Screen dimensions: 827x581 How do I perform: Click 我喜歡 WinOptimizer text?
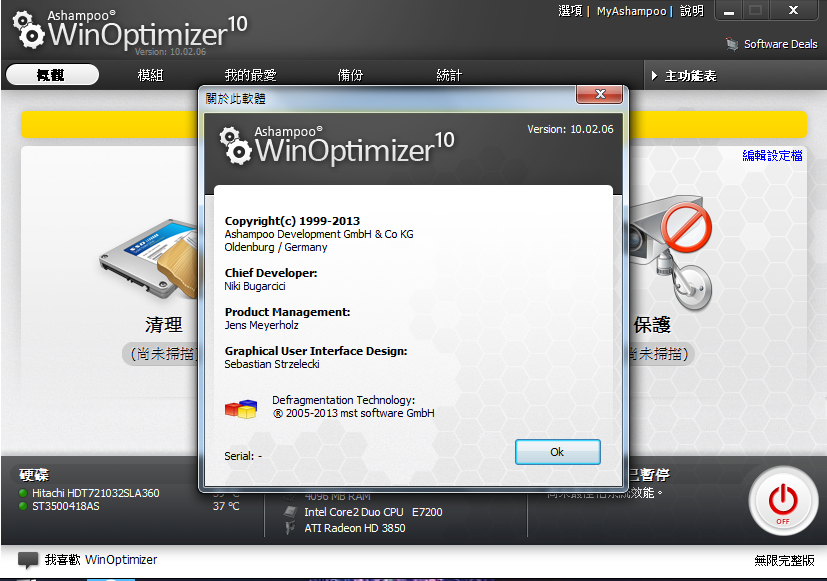[x=101, y=559]
